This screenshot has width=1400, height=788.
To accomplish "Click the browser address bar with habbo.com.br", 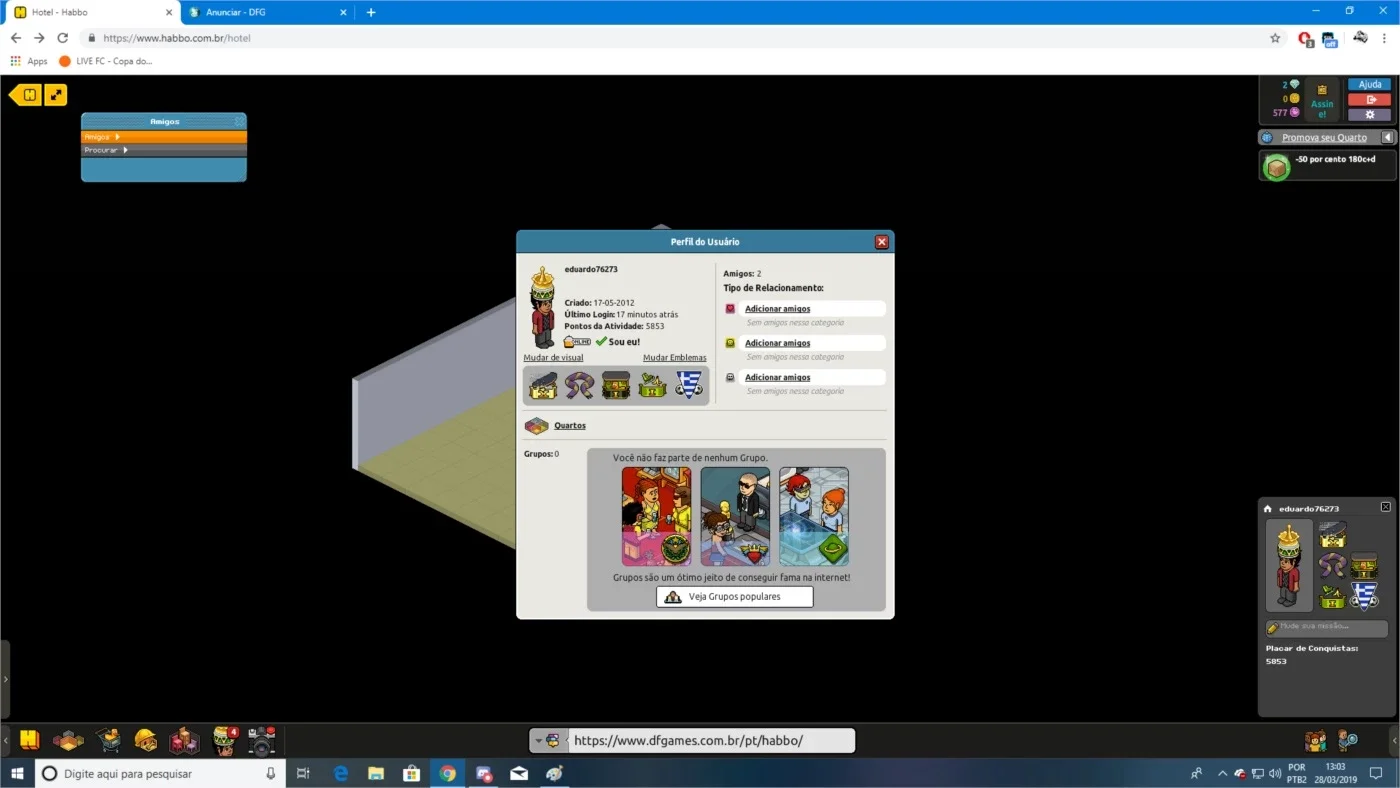I will (x=680, y=38).
